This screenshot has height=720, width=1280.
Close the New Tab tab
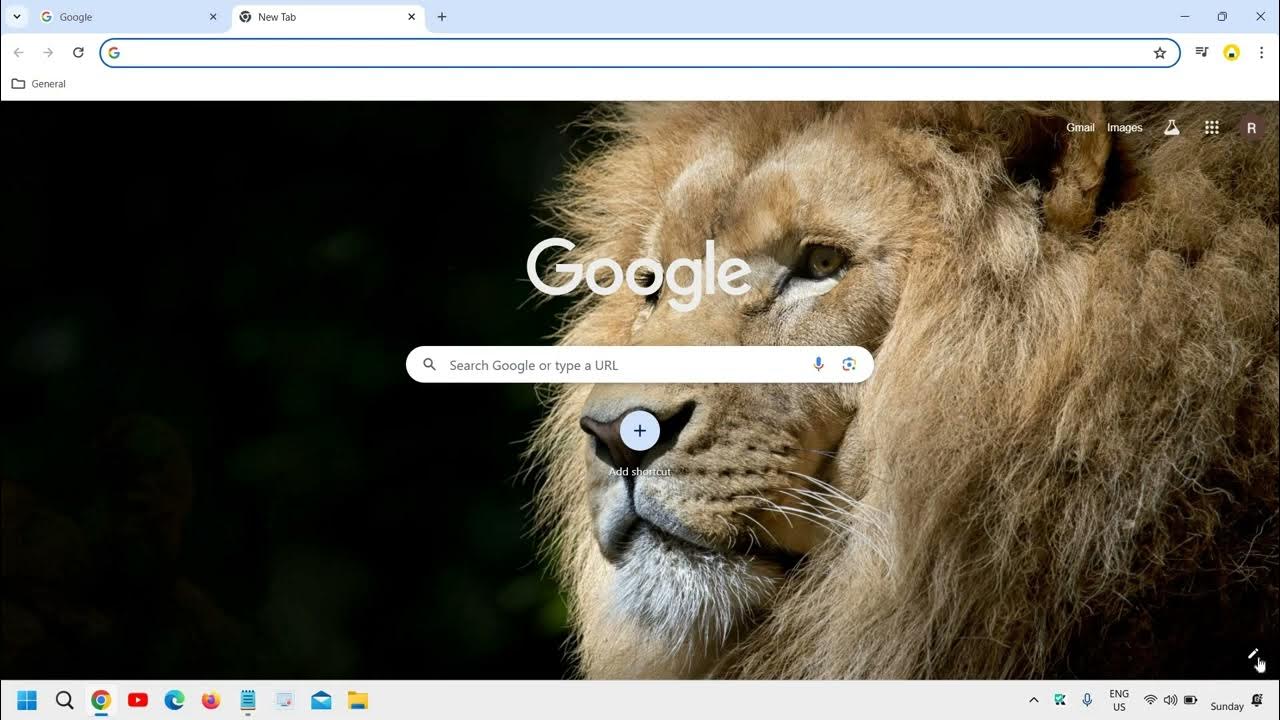coord(411,17)
